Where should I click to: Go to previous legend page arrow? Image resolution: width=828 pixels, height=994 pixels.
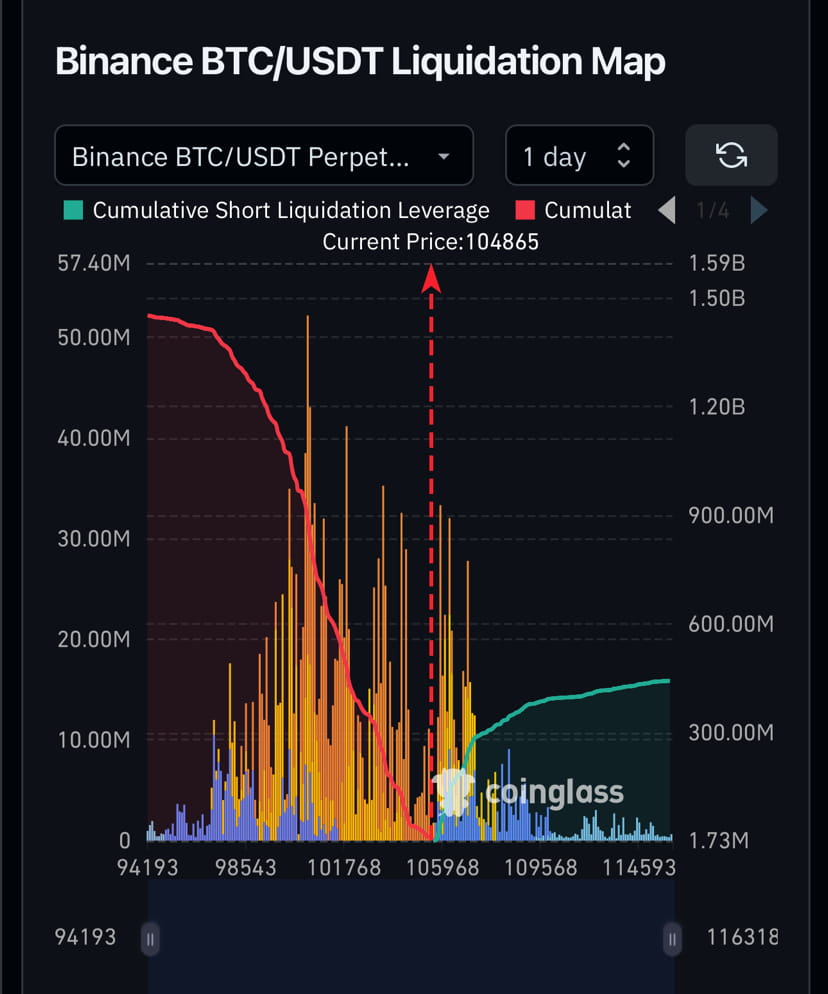pos(667,210)
